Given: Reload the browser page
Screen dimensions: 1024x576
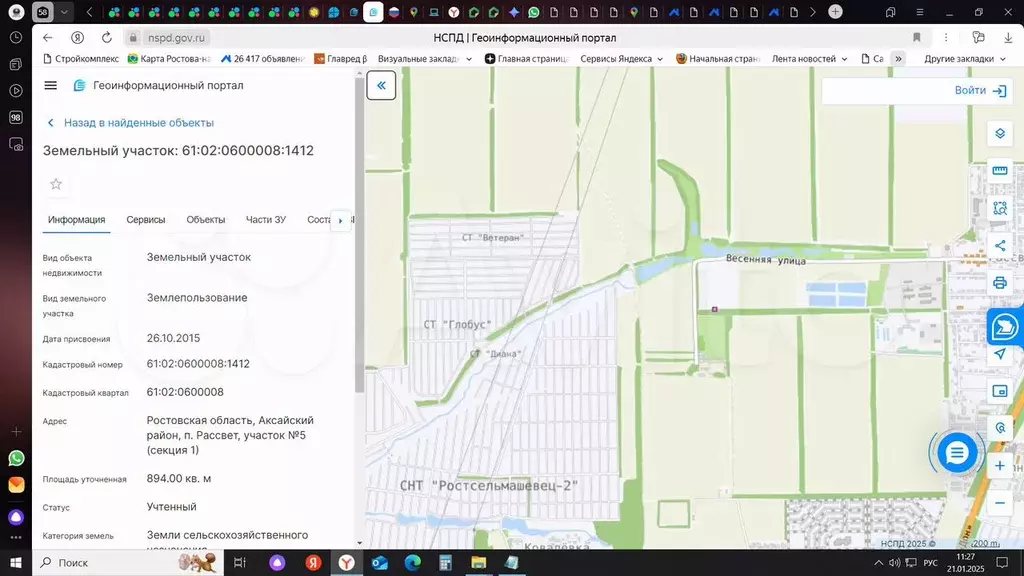Looking at the screenshot, I should point(106,38).
